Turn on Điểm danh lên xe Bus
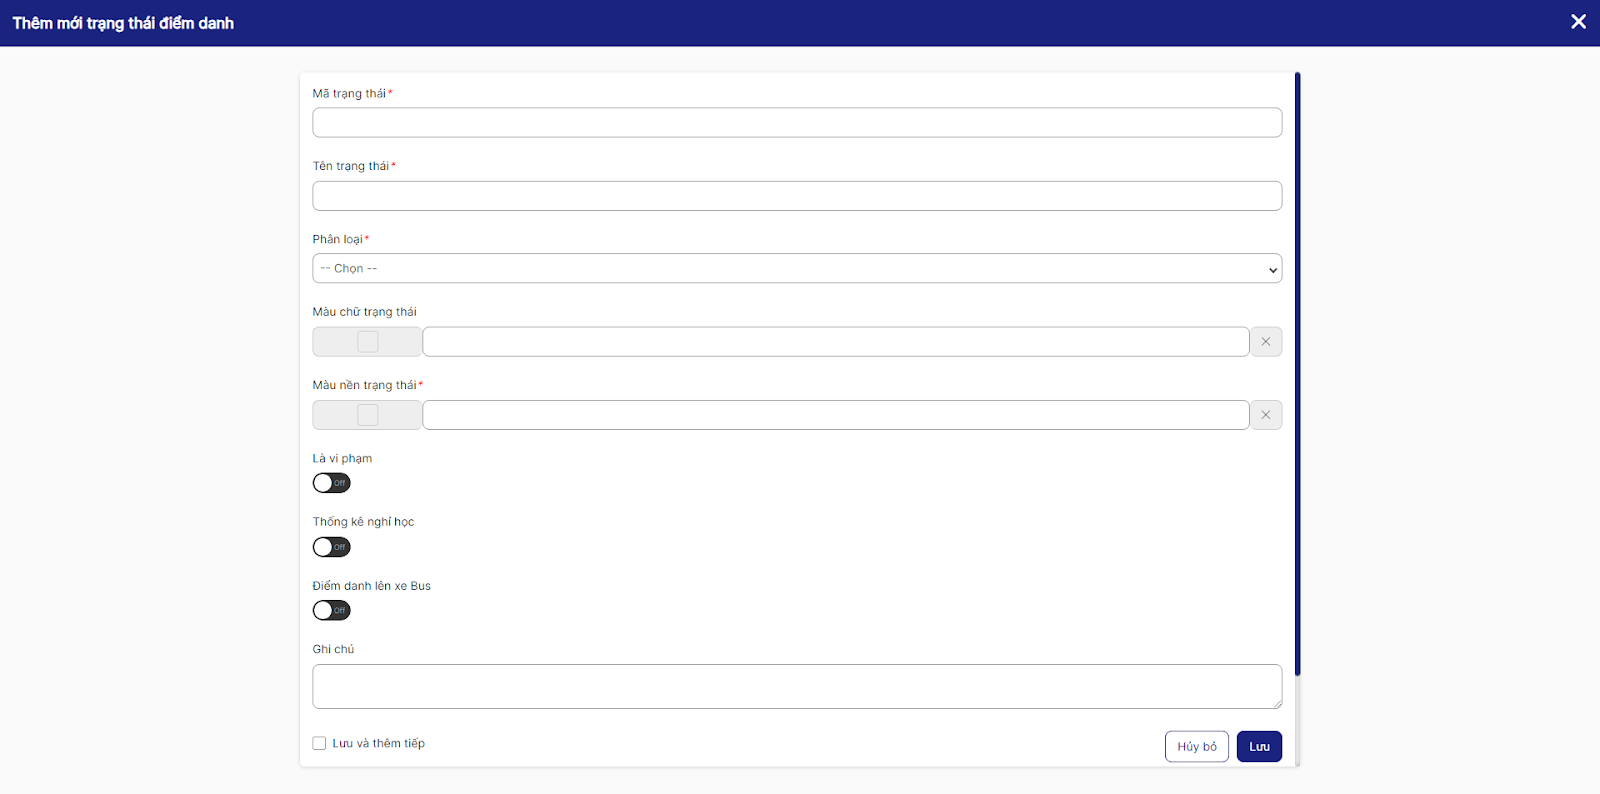This screenshot has width=1600, height=794. point(331,610)
